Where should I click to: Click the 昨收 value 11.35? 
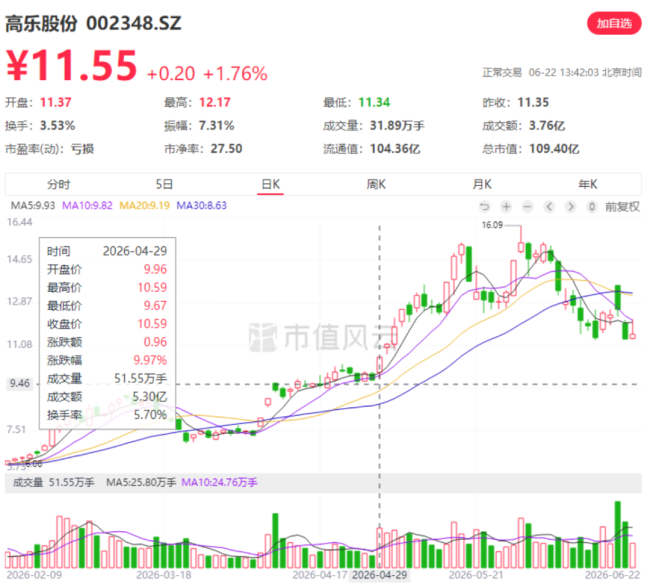[x=533, y=102]
